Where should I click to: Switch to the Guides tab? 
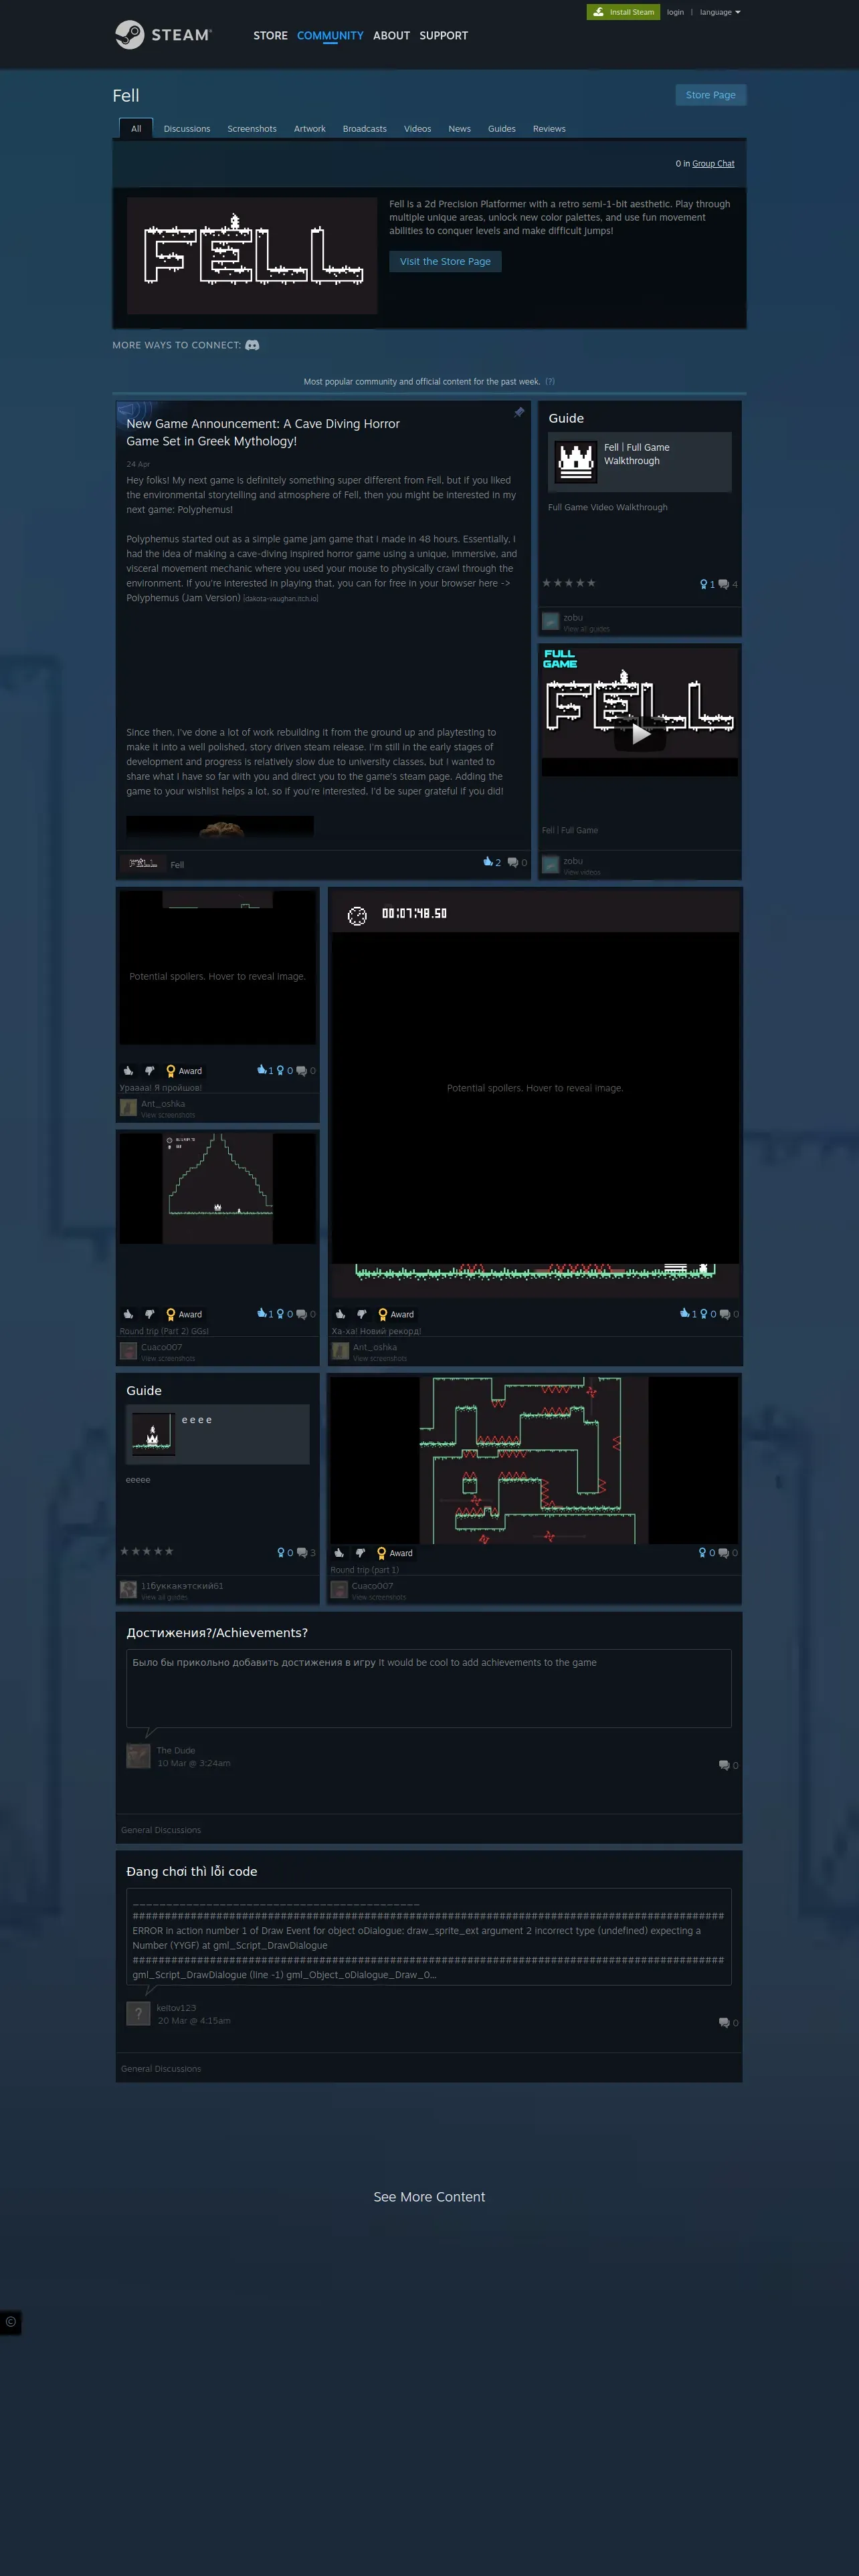point(502,129)
